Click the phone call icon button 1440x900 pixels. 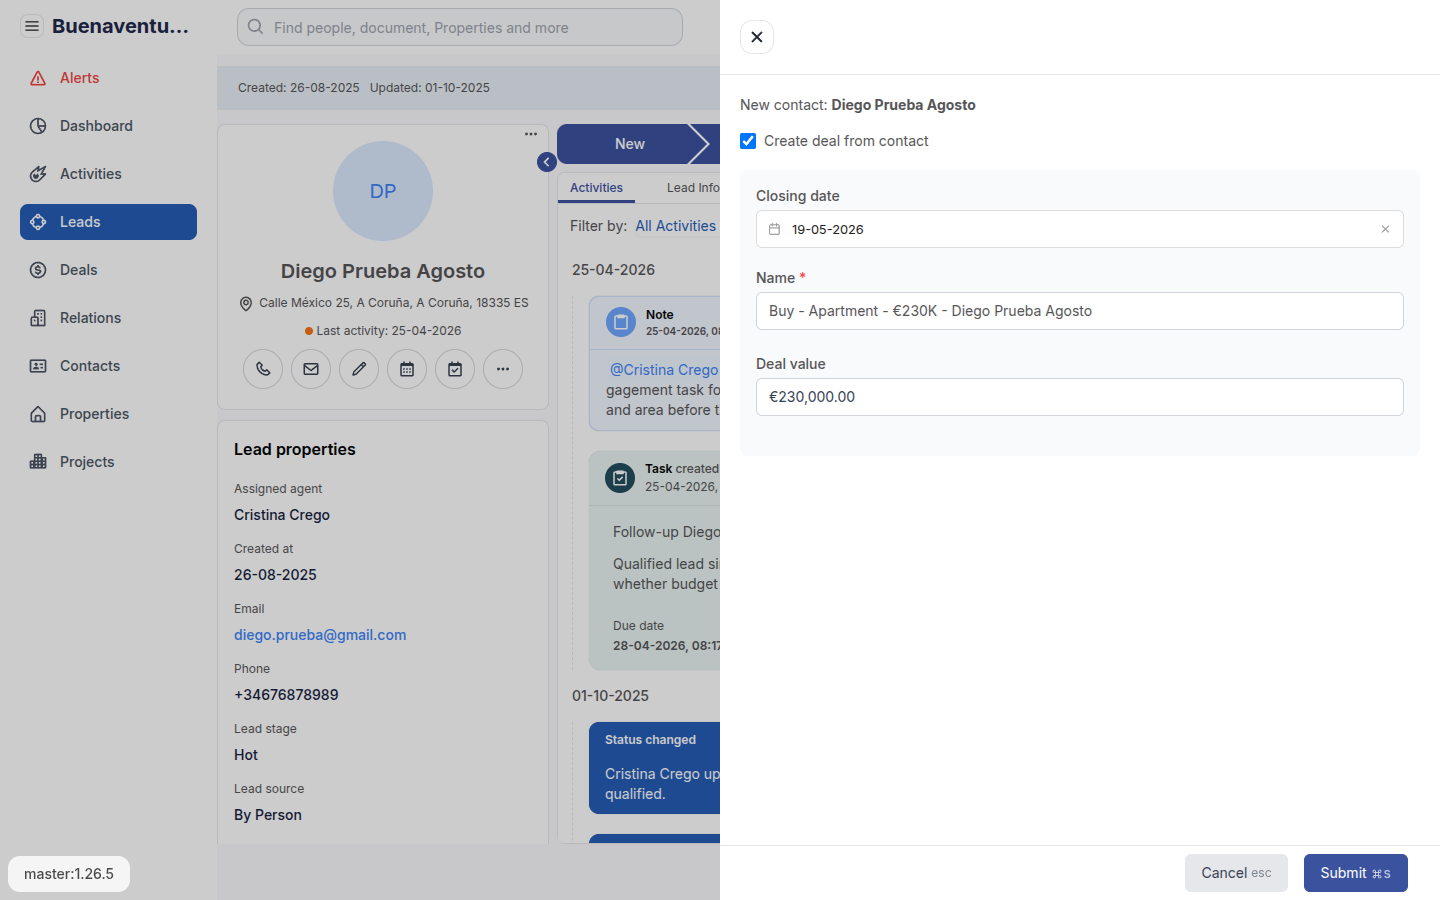[x=263, y=369]
